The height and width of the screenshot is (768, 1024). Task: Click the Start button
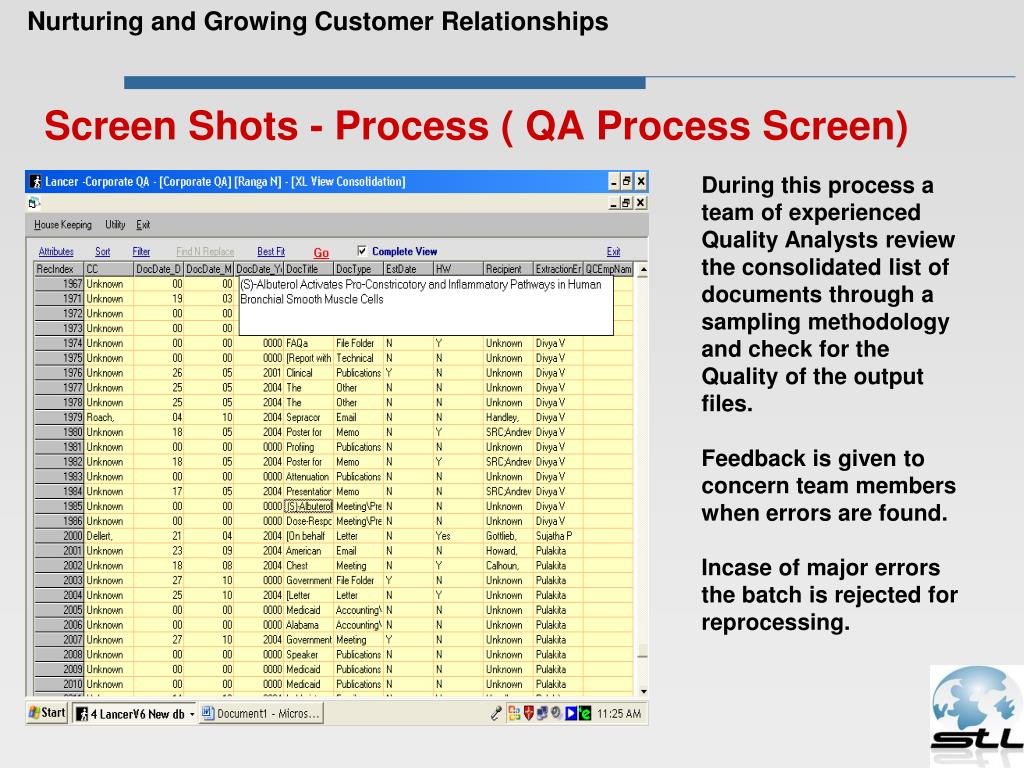pyautogui.click(x=47, y=712)
